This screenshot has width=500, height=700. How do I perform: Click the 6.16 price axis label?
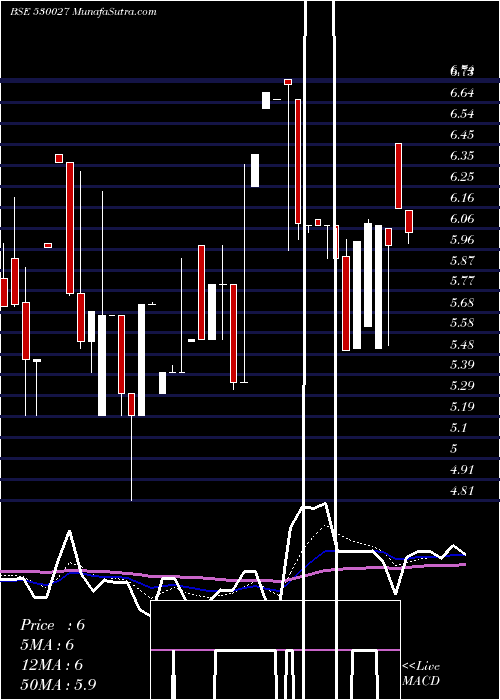[x=462, y=198]
